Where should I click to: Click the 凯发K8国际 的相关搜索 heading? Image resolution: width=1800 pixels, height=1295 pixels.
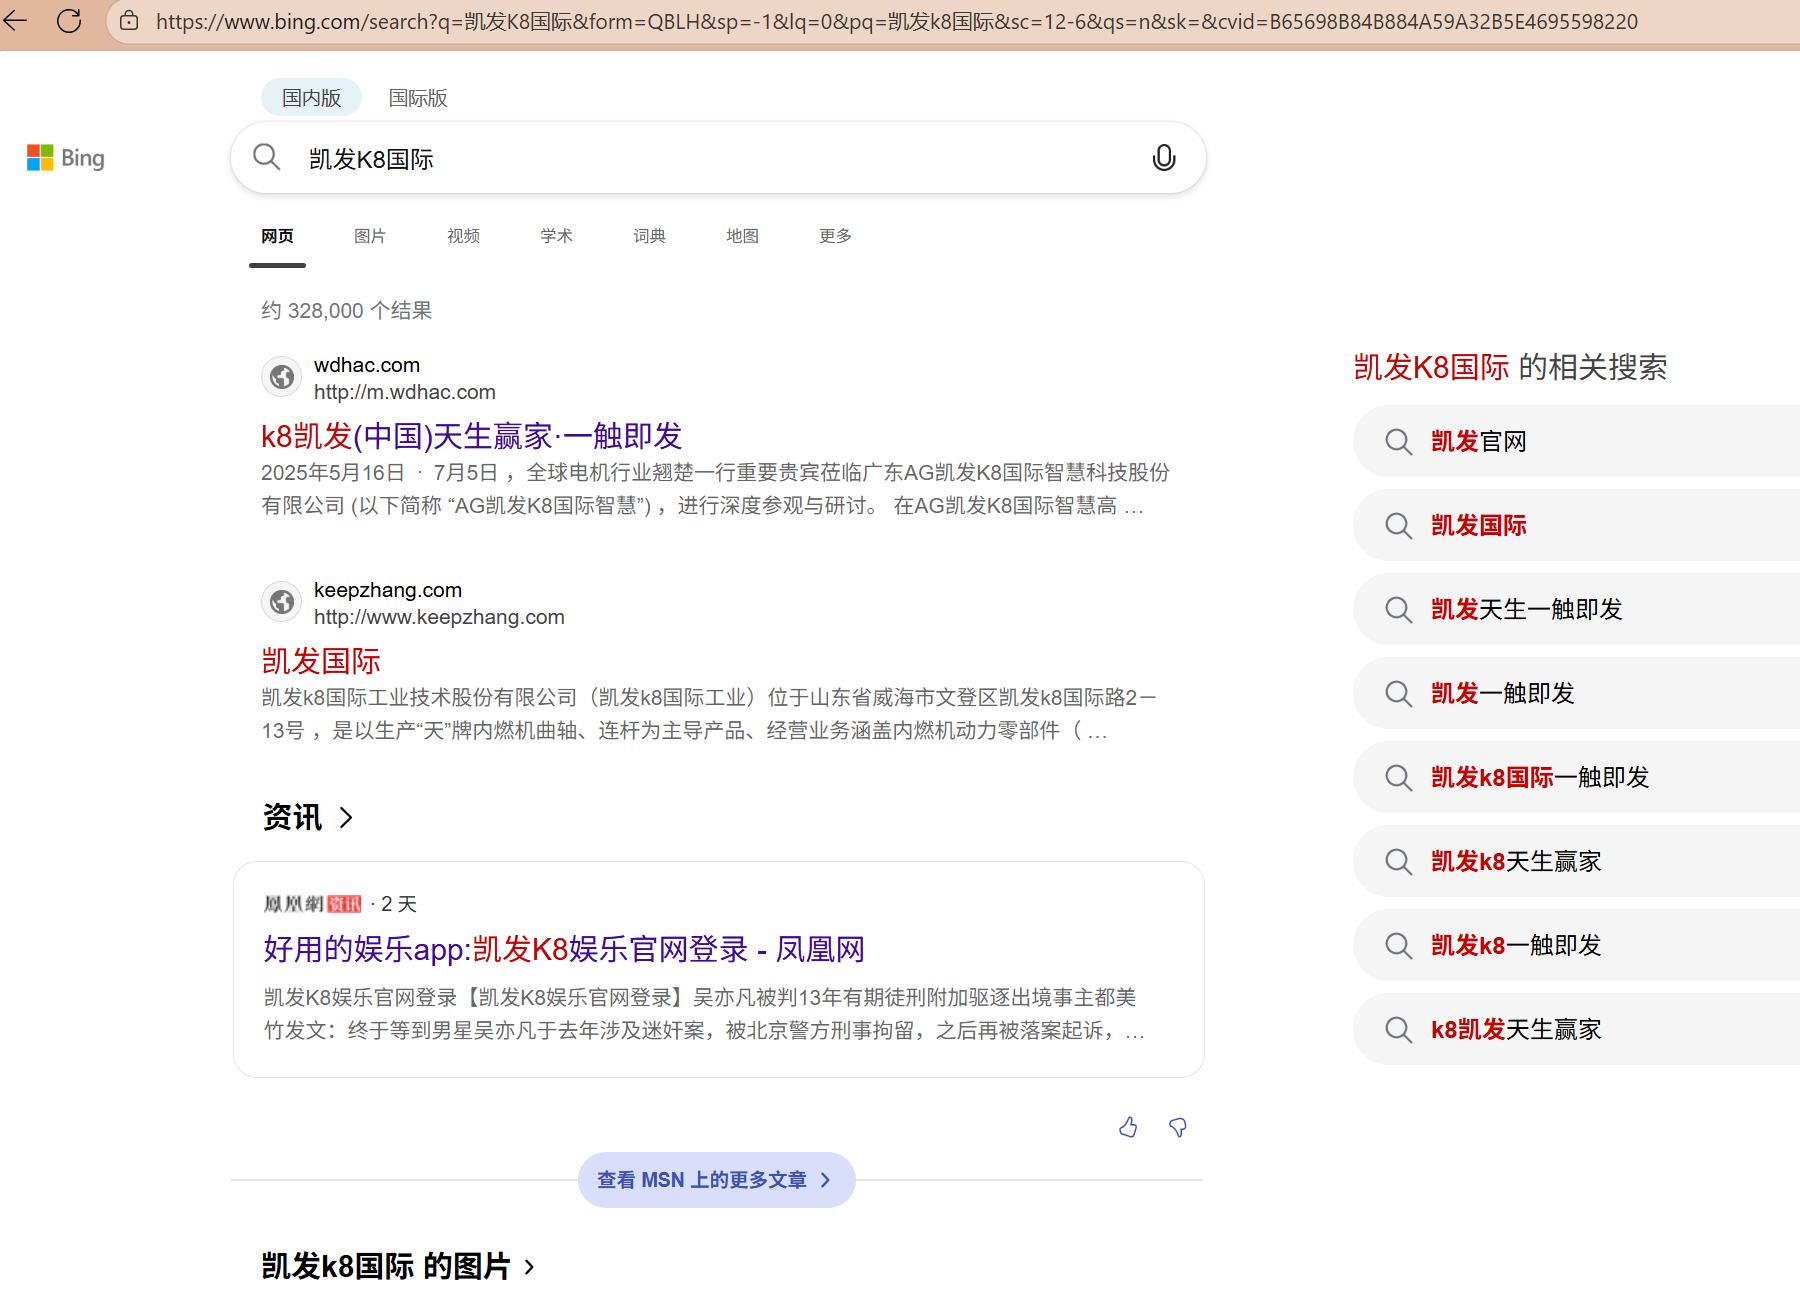pos(1510,367)
